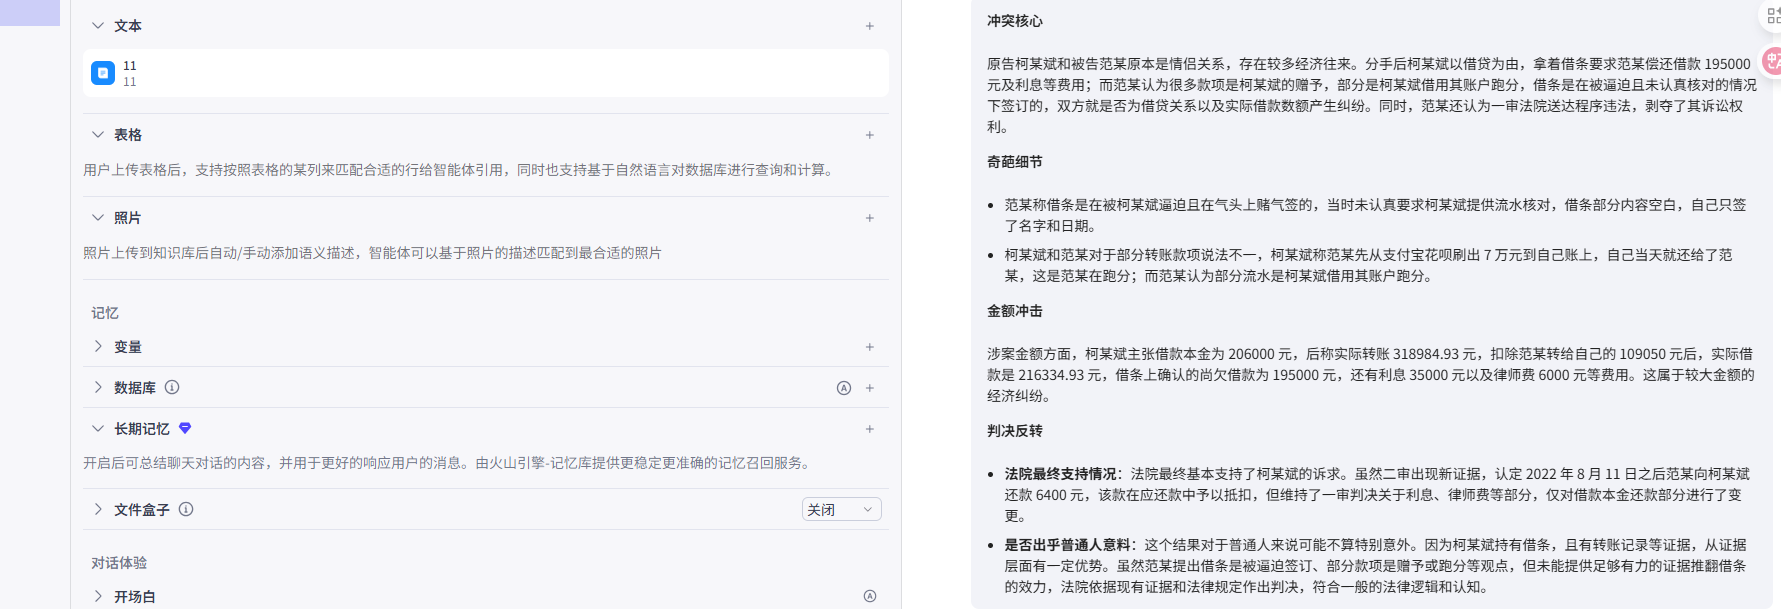
Task: Click the circled A icon in the 数据库 row
Action: (843, 387)
